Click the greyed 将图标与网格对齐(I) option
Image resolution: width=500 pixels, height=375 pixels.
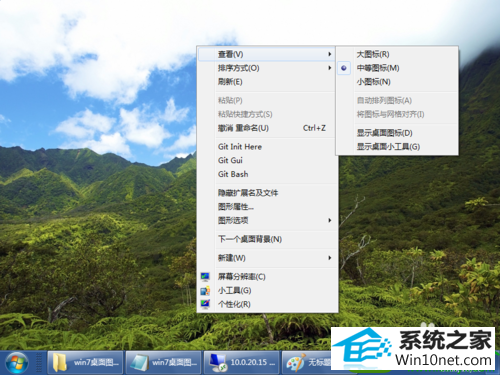pos(397,115)
